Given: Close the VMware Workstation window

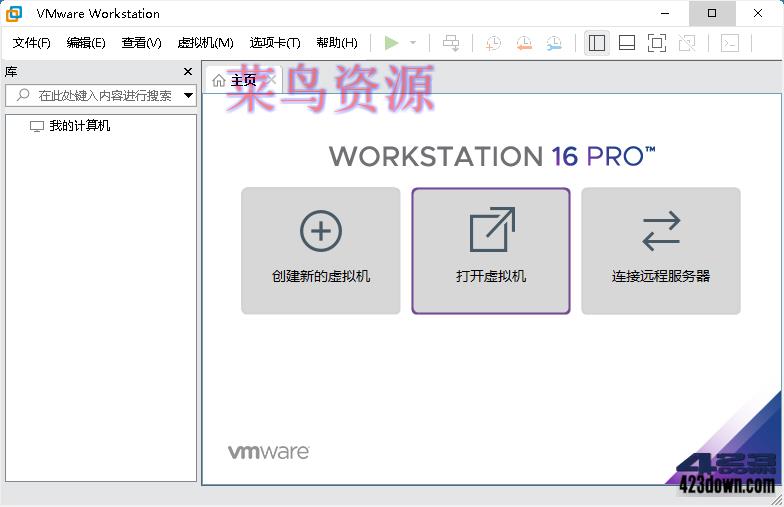Looking at the screenshot, I should [x=758, y=14].
